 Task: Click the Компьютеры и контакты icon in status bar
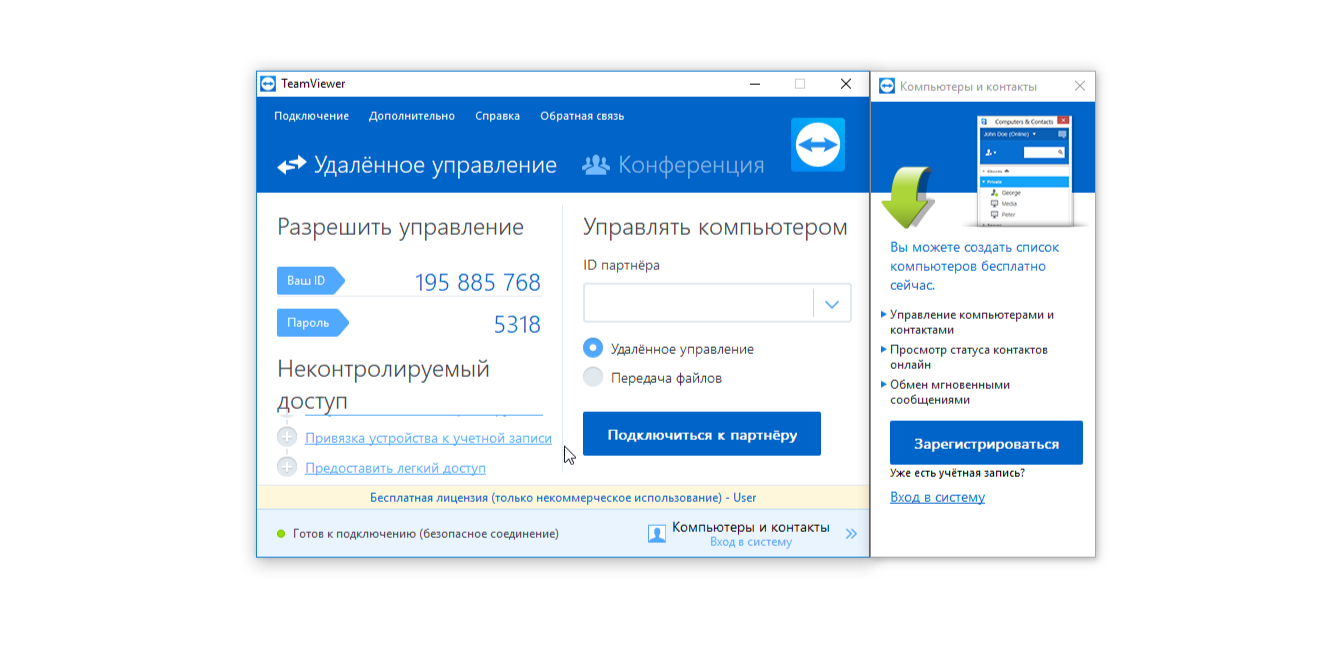click(656, 533)
